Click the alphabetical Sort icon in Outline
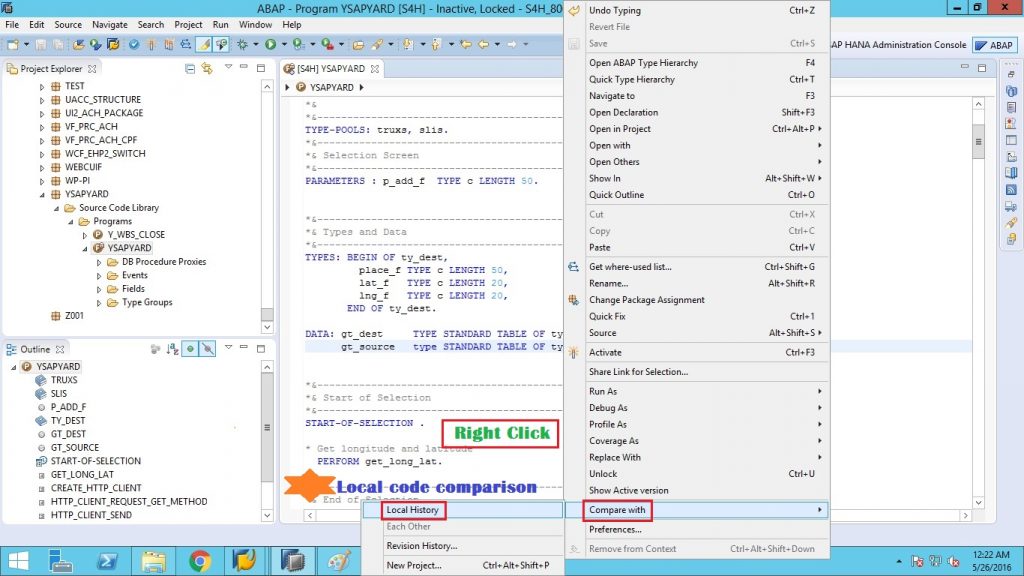 point(172,349)
